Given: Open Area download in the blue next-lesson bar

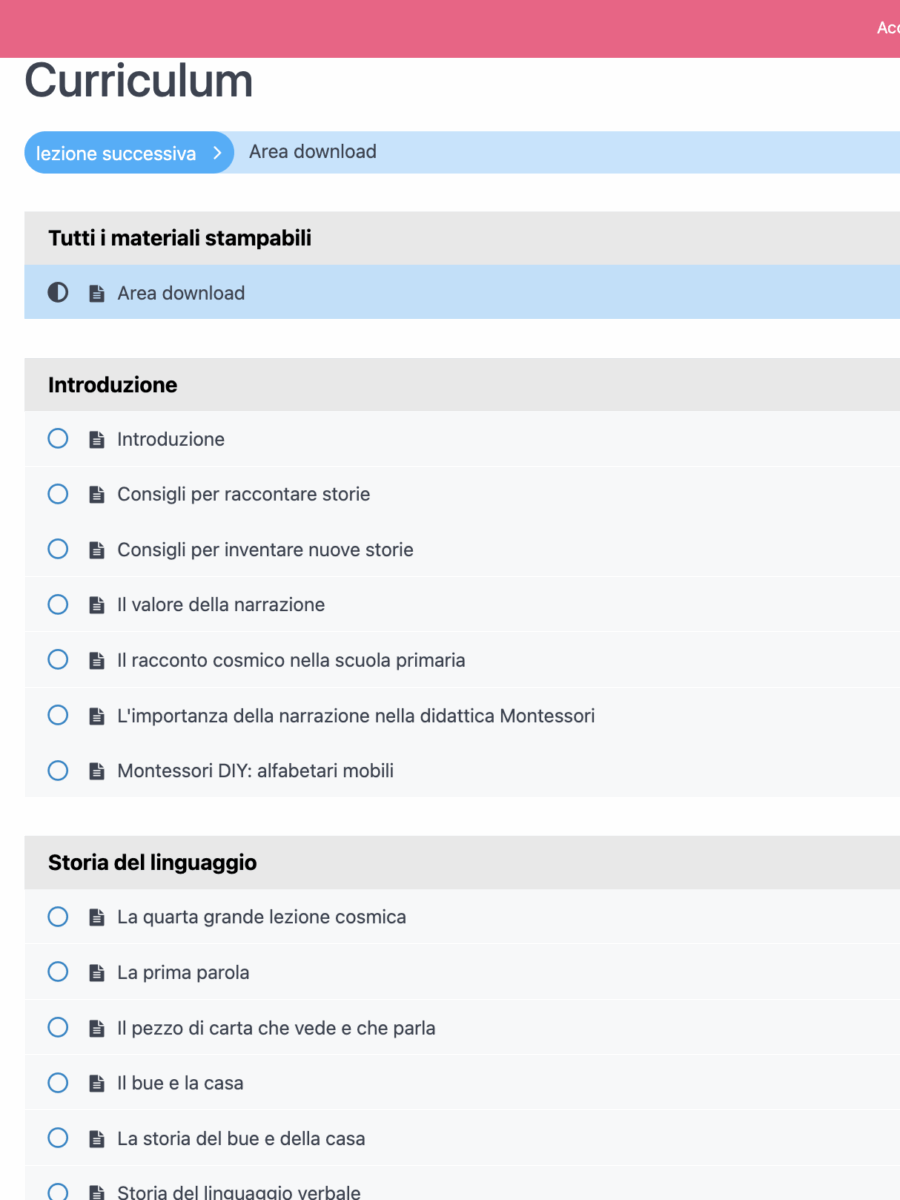Looking at the screenshot, I should (x=313, y=152).
